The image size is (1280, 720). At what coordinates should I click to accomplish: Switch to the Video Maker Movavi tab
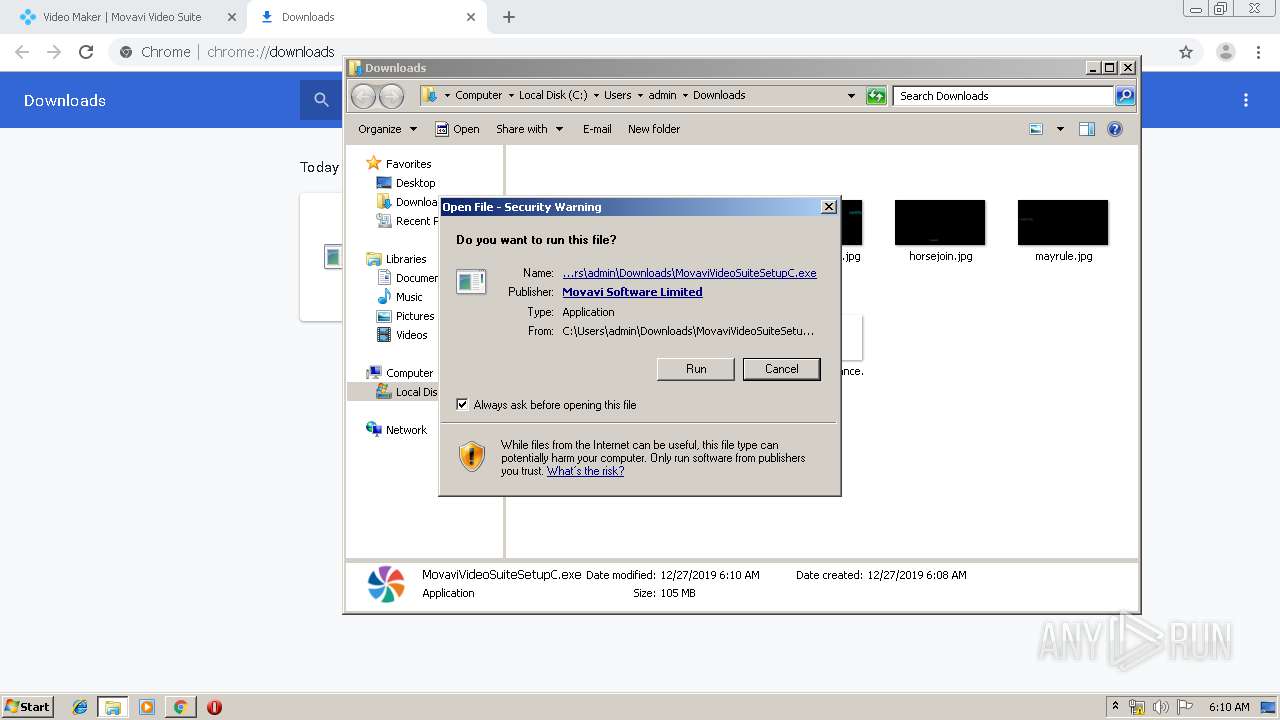click(x=122, y=17)
